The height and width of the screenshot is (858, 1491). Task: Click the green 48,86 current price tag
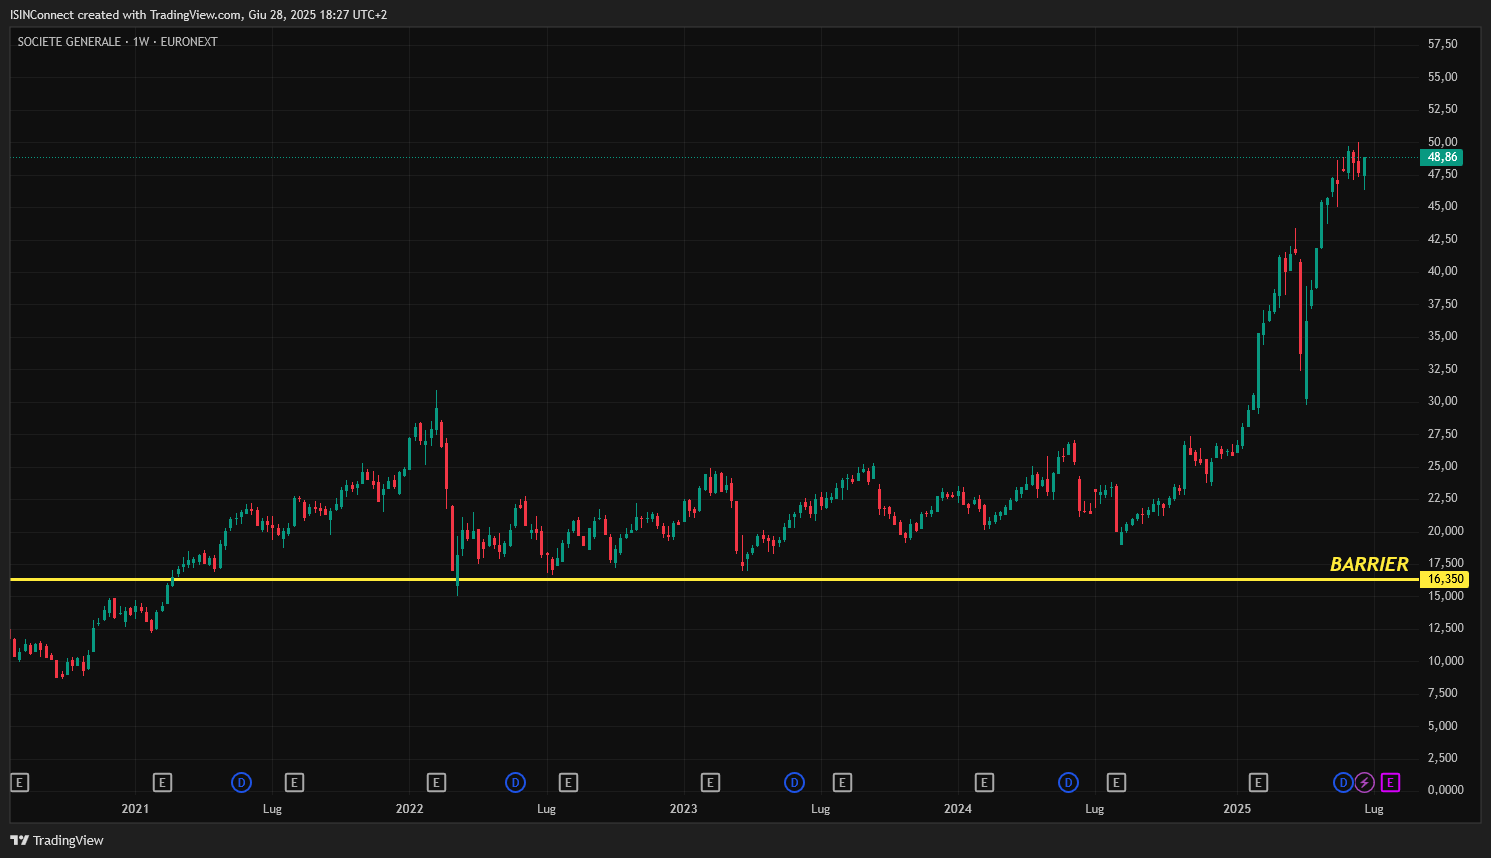[x=1442, y=157]
